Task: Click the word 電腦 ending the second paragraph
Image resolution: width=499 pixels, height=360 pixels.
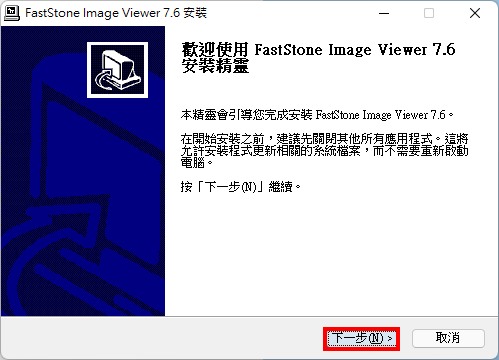Action: (x=192, y=163)
